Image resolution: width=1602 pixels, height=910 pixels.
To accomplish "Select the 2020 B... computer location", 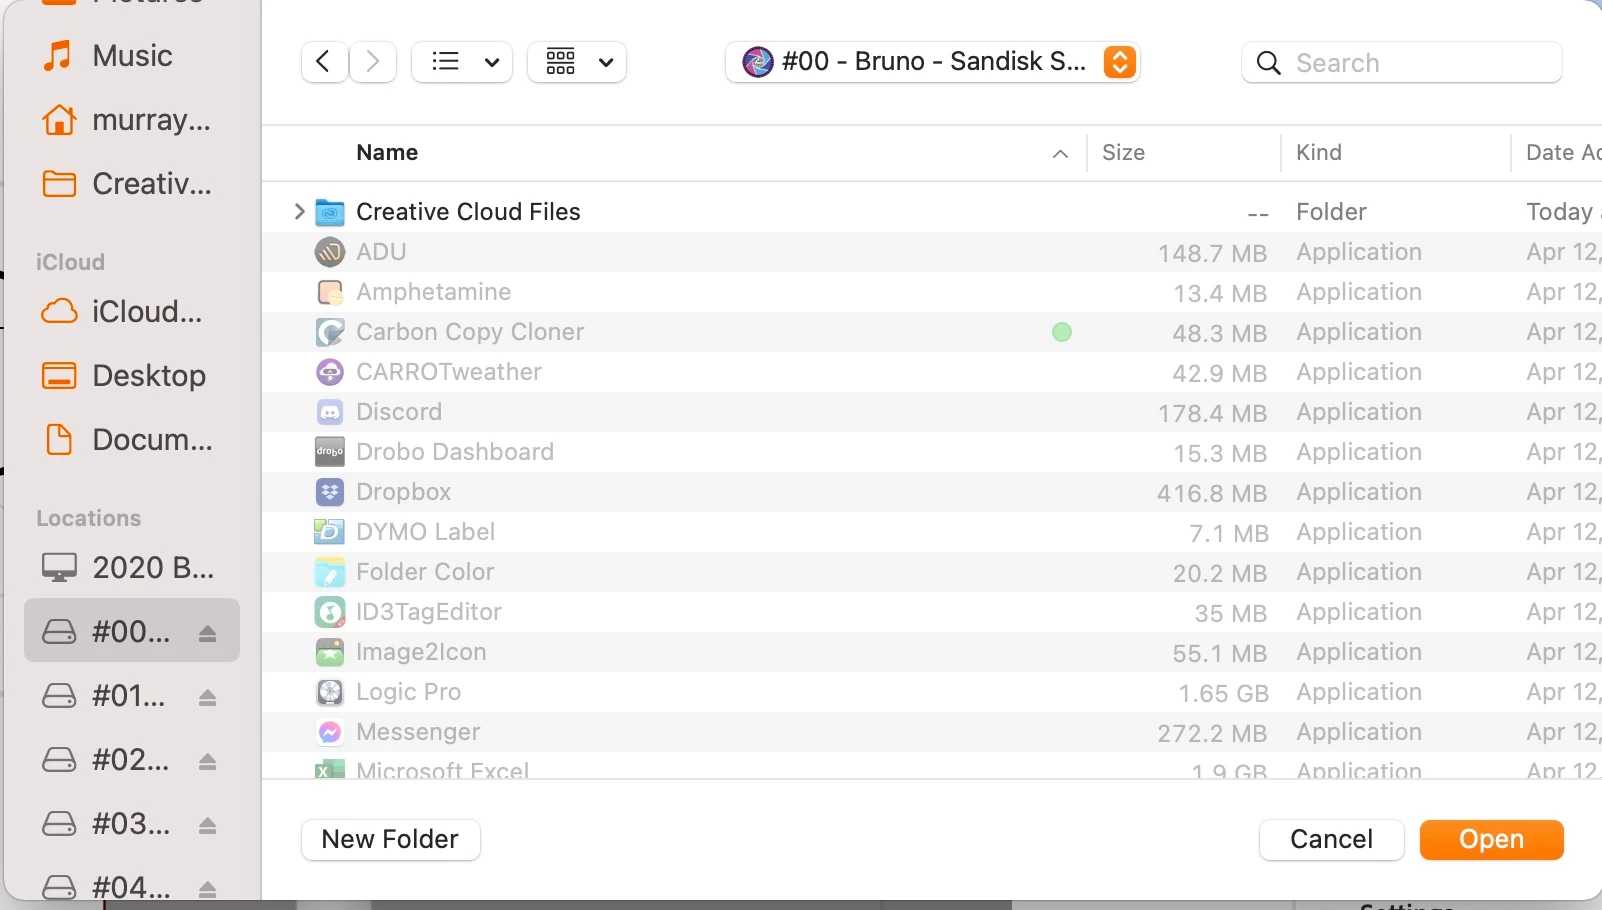I will (130, 568).
